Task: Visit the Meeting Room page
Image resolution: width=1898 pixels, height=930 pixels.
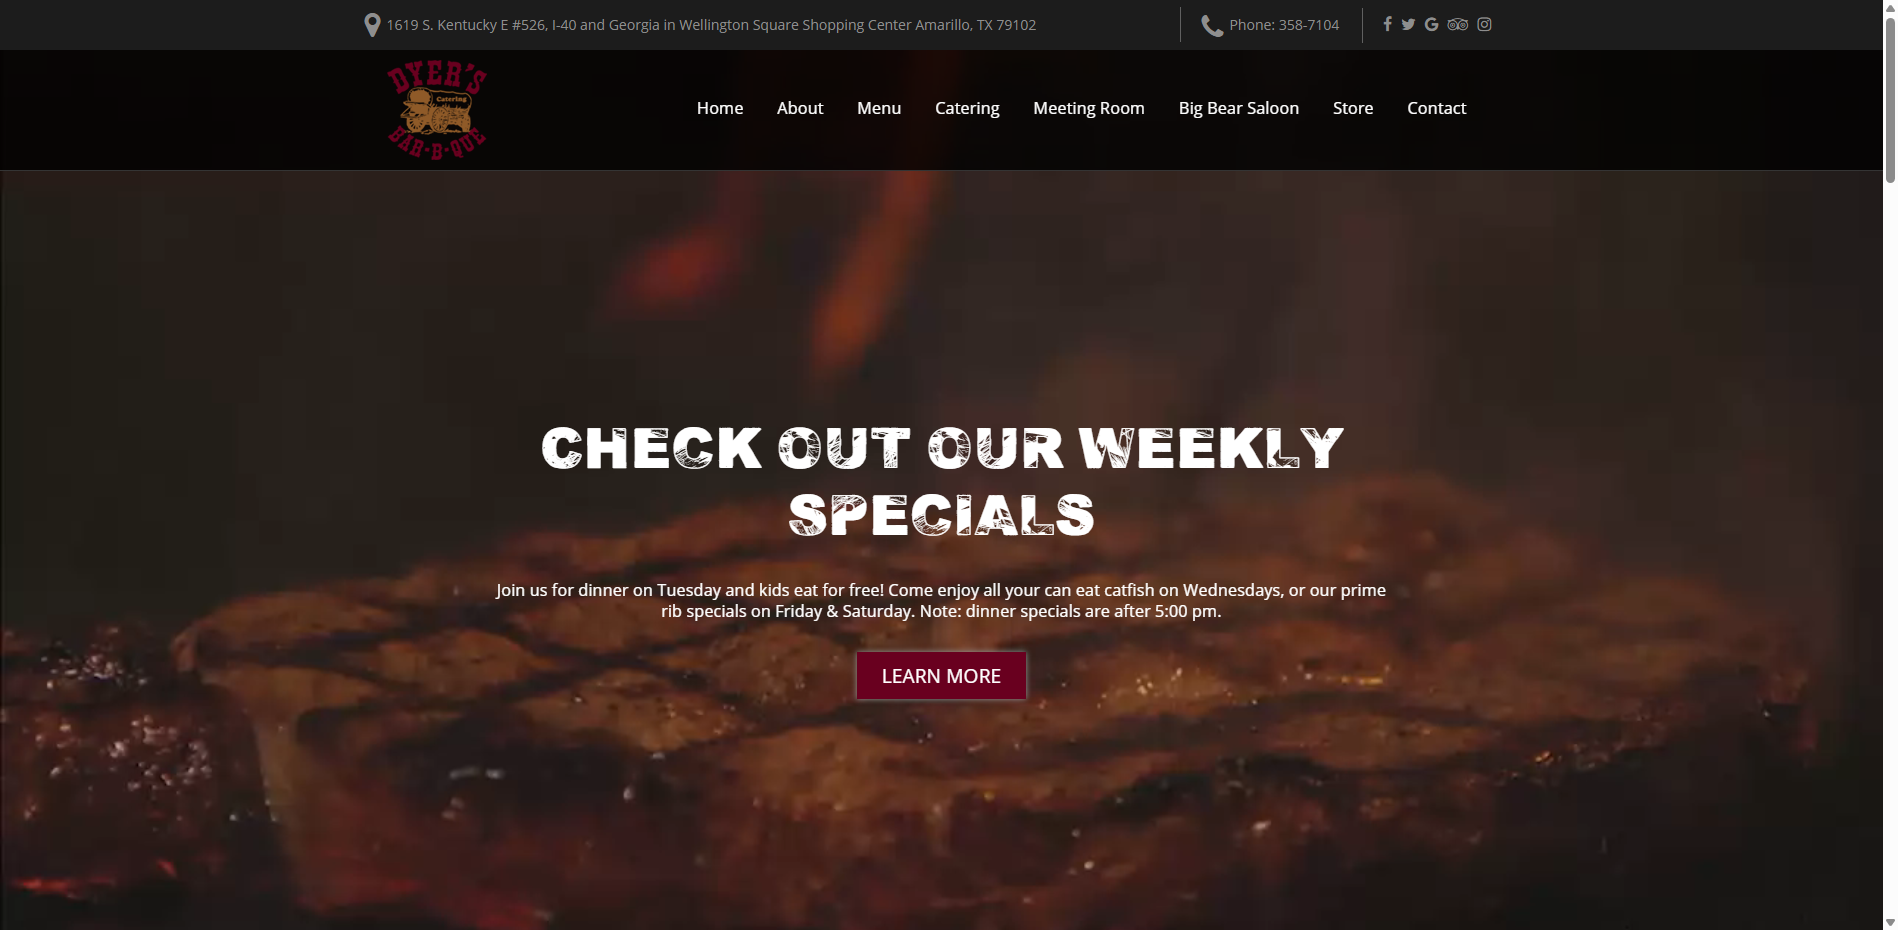Action: pyautogui.click(x=1089, y=108)
